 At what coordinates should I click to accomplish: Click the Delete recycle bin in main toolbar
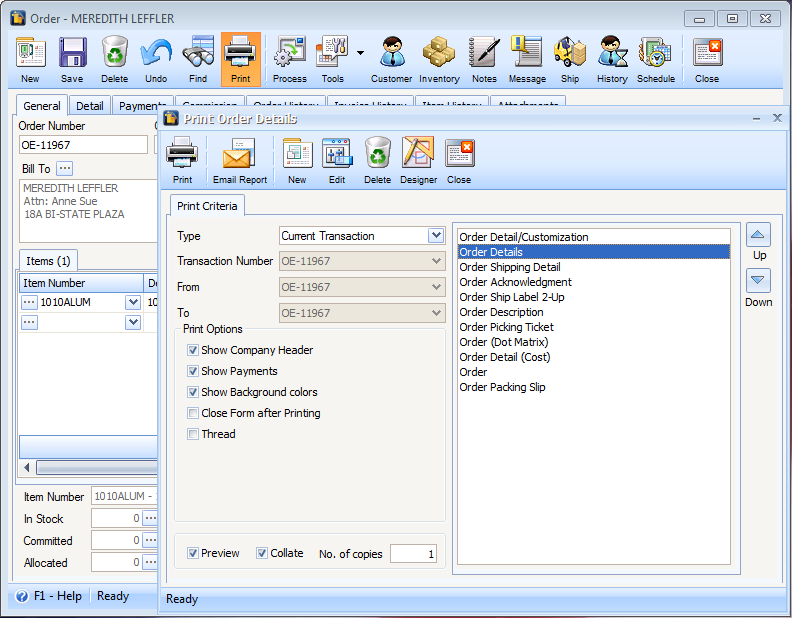point(115,59)
